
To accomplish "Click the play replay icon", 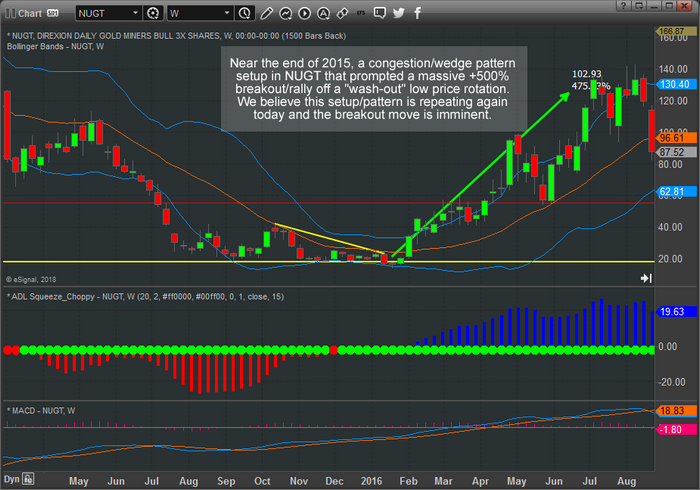I will click(x=306, y=14).
